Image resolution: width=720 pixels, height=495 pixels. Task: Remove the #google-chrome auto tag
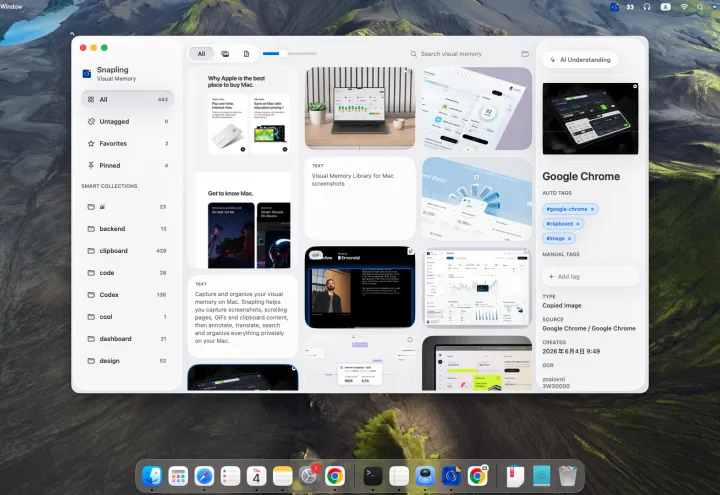592,209
